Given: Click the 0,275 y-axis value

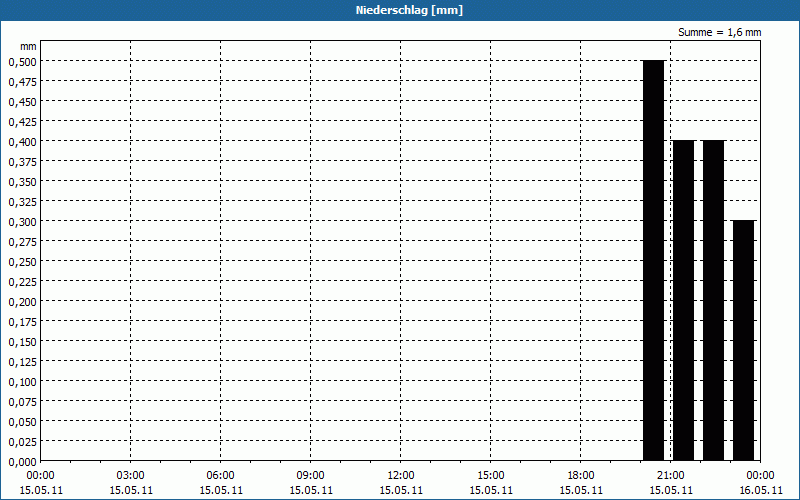Looking at the screenshot, I should [23, 241].
